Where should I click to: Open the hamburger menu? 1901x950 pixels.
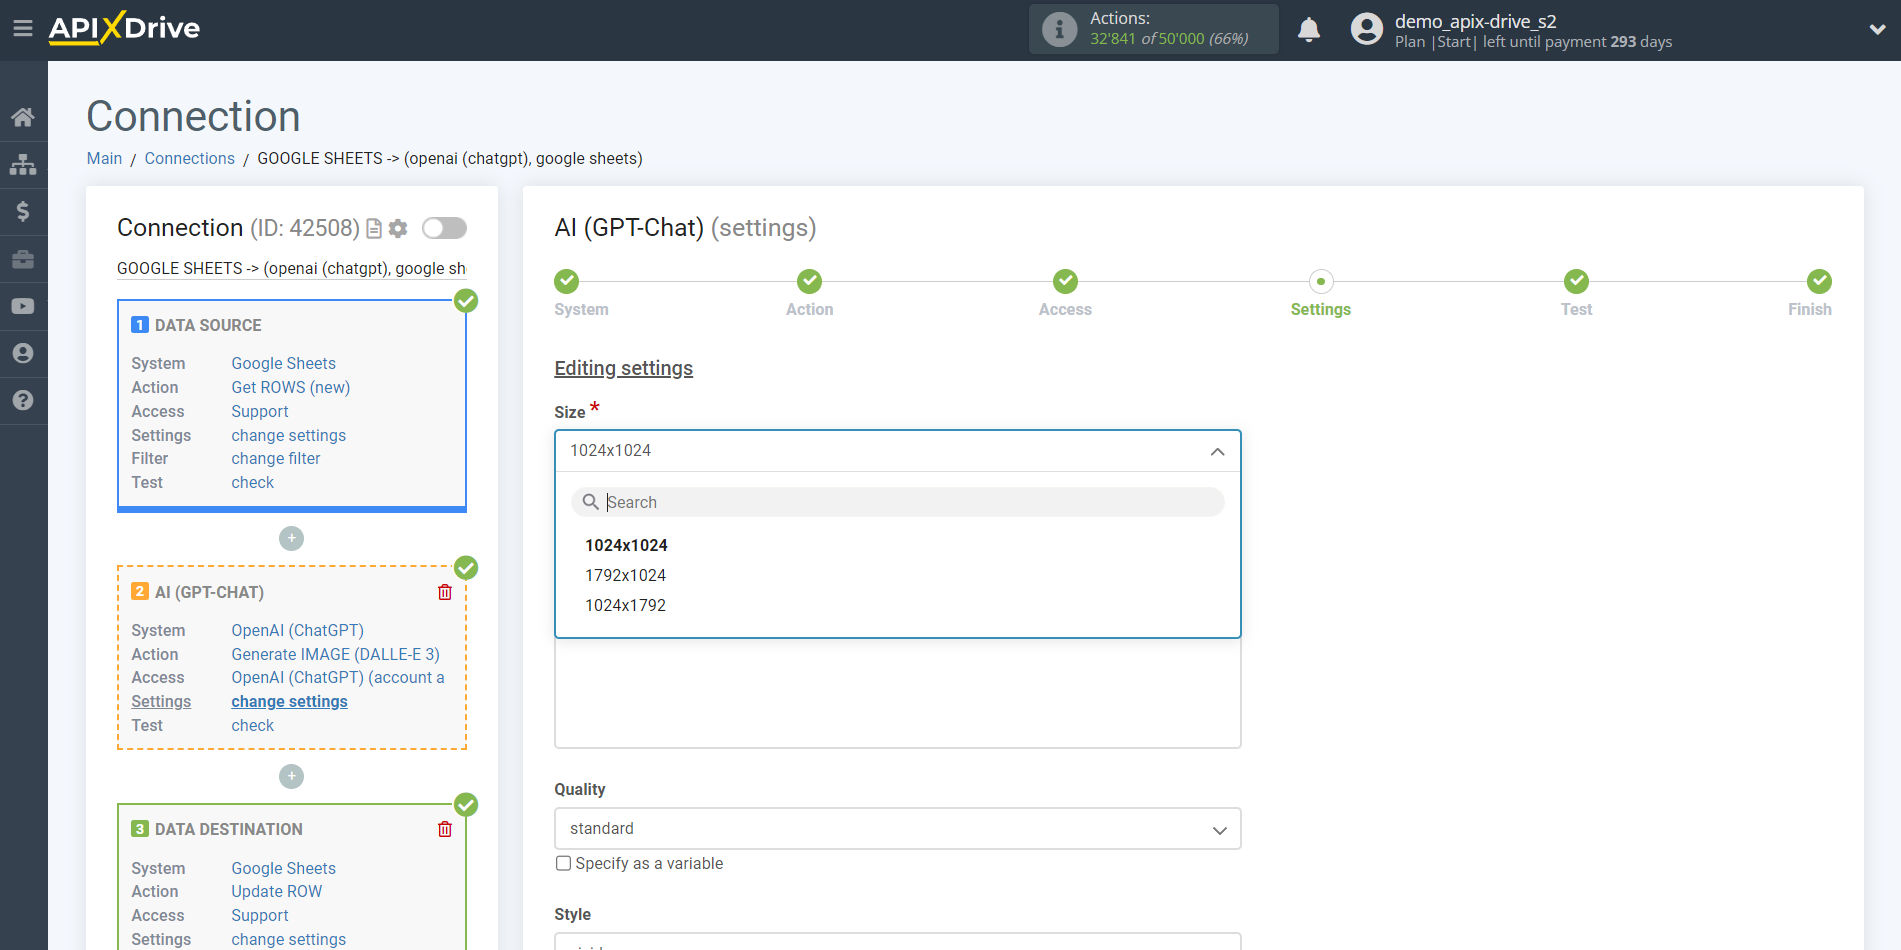point(23,29)
